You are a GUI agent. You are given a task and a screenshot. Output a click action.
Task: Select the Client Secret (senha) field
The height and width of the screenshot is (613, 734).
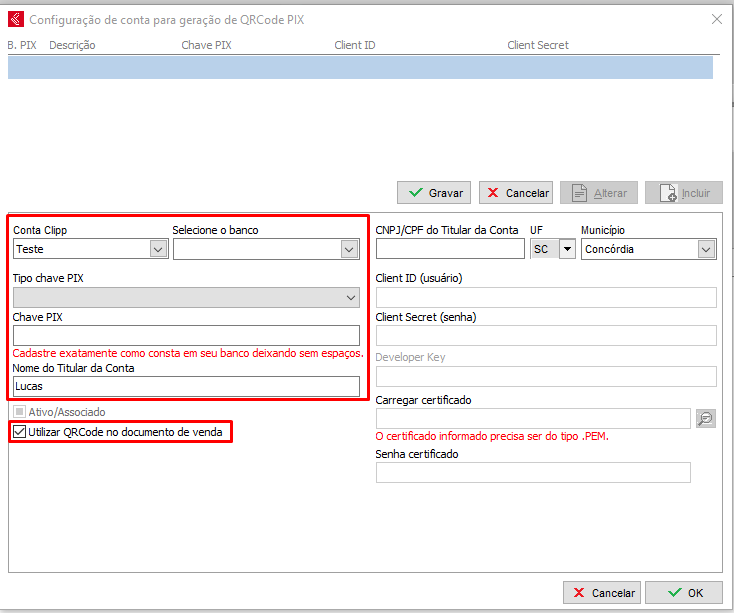546,336
